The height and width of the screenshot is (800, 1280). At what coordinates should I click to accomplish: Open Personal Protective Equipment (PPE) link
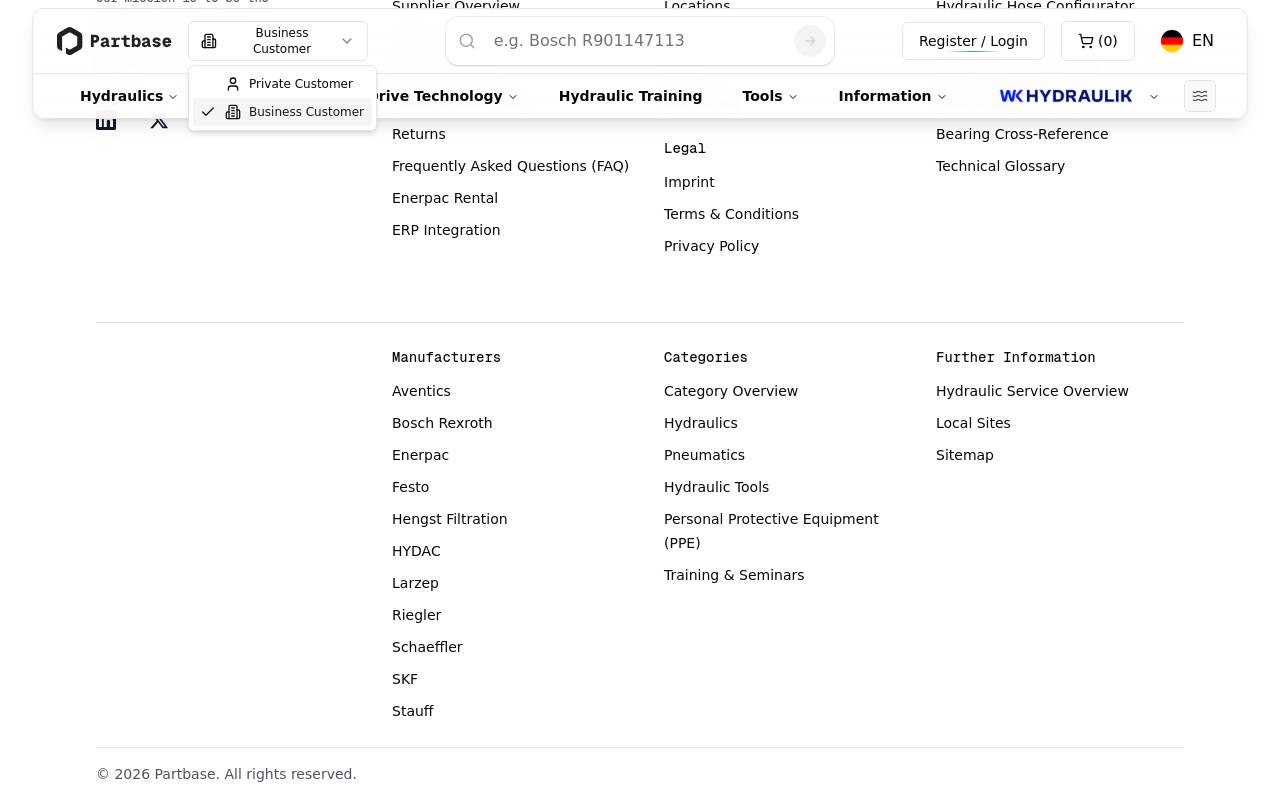771,531
